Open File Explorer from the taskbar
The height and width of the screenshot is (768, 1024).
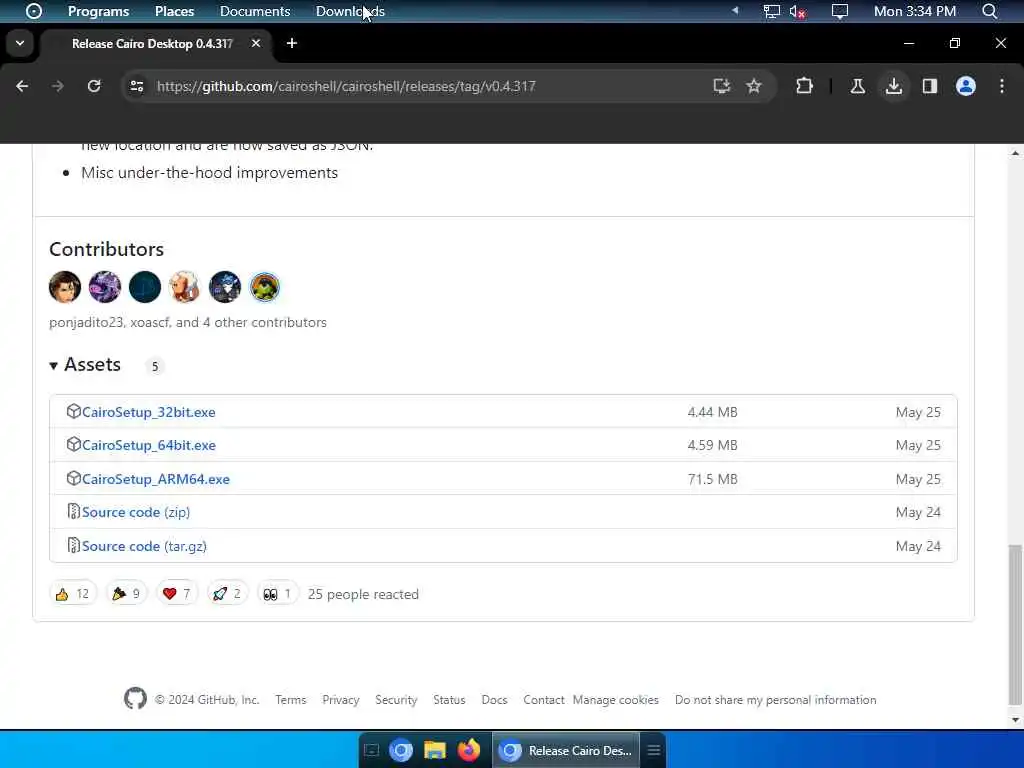(434, 750)
